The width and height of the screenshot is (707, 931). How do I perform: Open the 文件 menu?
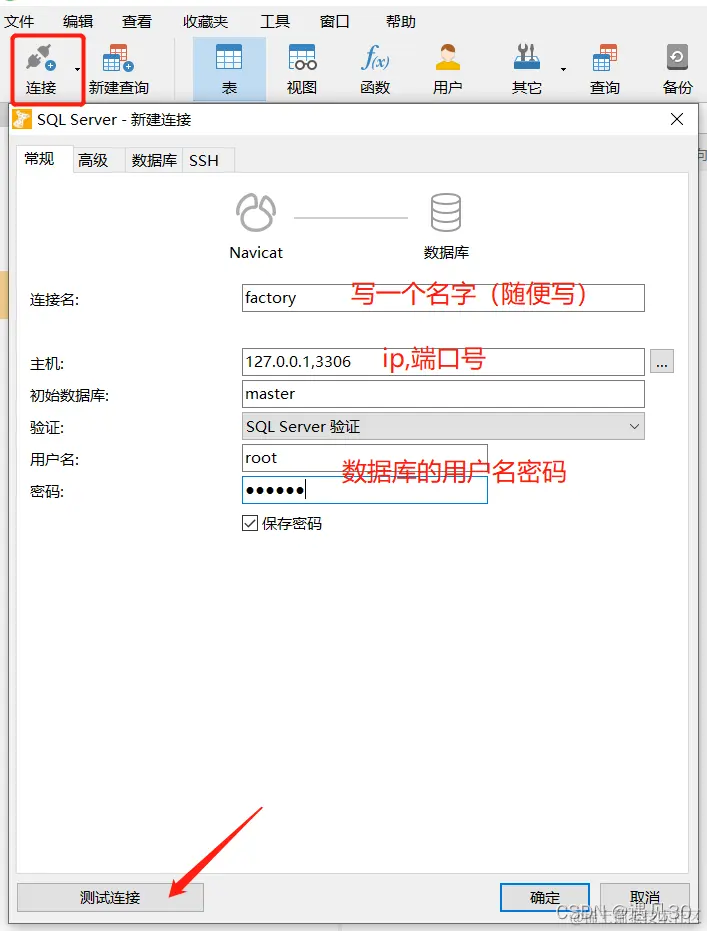19,22
